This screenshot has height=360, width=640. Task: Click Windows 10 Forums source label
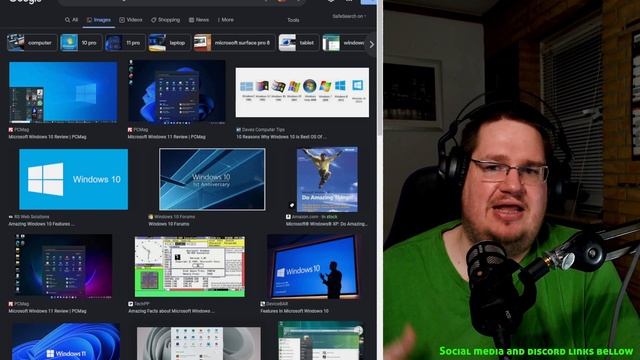click(174, 217)
